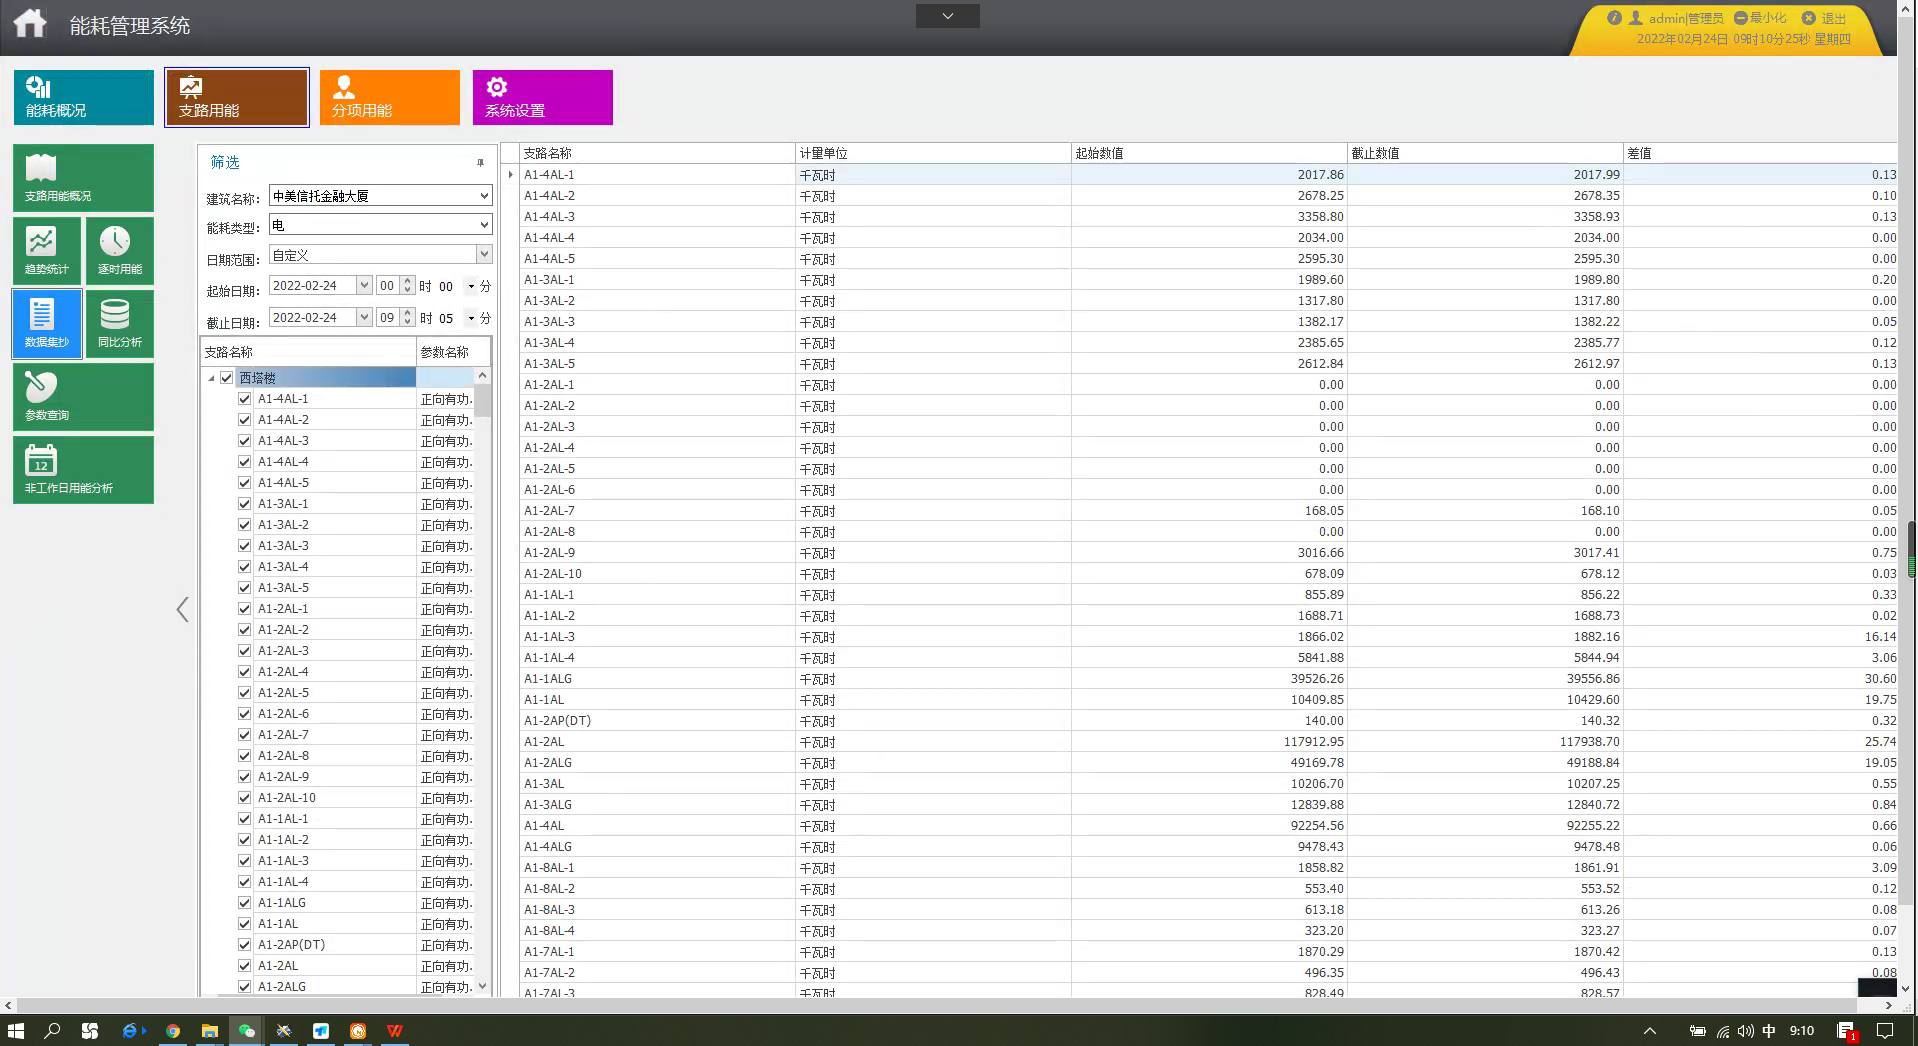This screenshot has width=1918, height=1046.
Task: Toggle the A1-2AL-10 branch checkbox
Action: point(244,798)
